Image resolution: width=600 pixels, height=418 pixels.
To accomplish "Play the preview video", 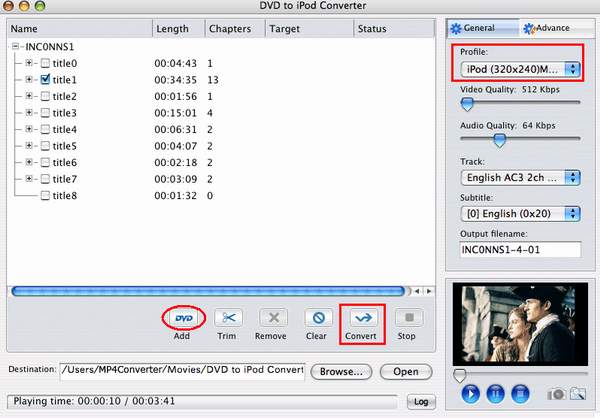I will point(471,394).
